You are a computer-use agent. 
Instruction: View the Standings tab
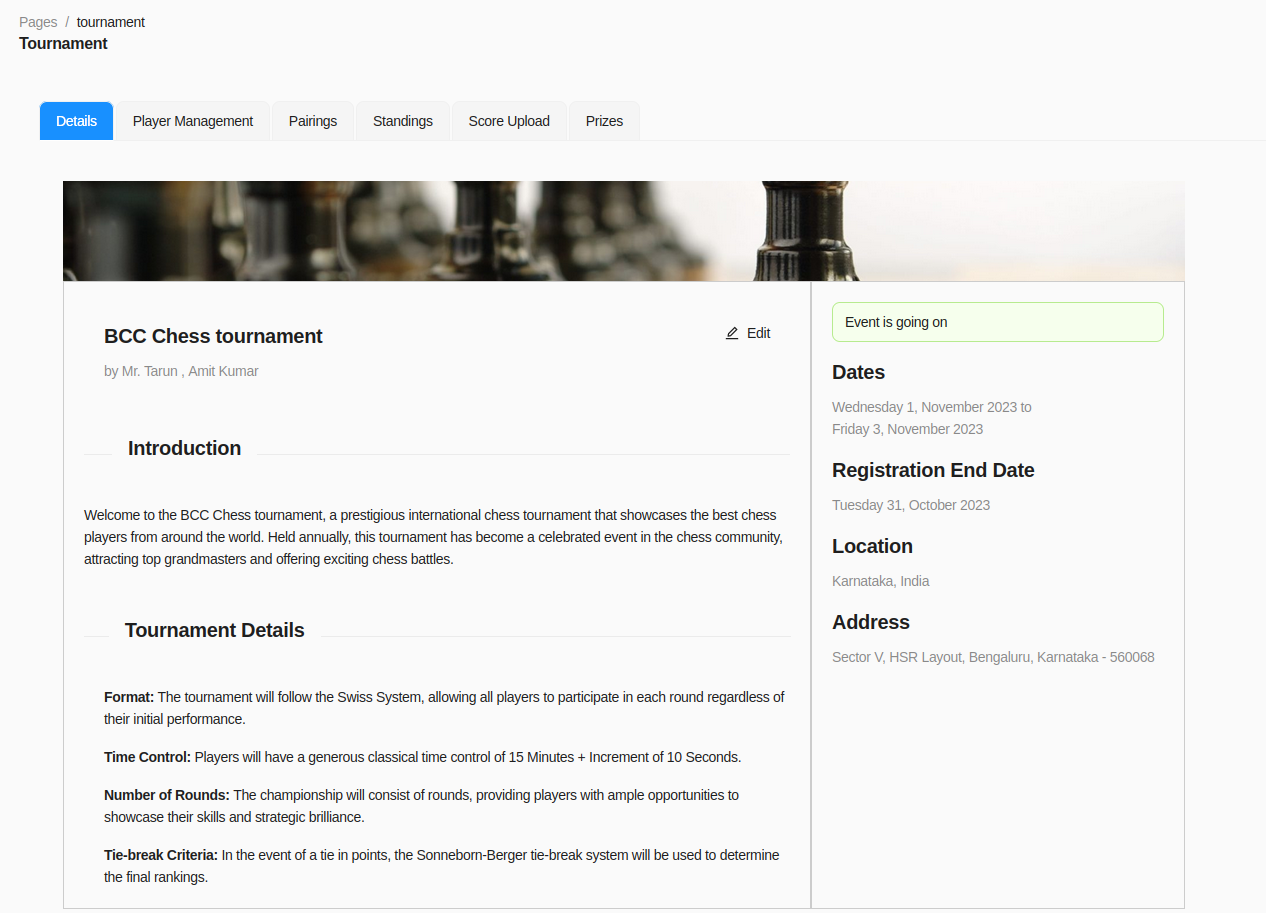pos(403,121)
